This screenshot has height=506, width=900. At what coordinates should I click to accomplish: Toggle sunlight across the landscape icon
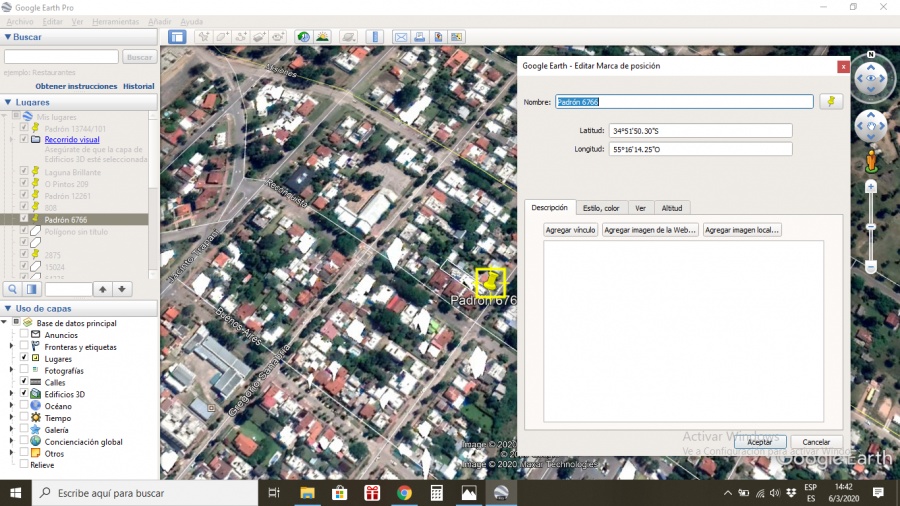point(323,37)
